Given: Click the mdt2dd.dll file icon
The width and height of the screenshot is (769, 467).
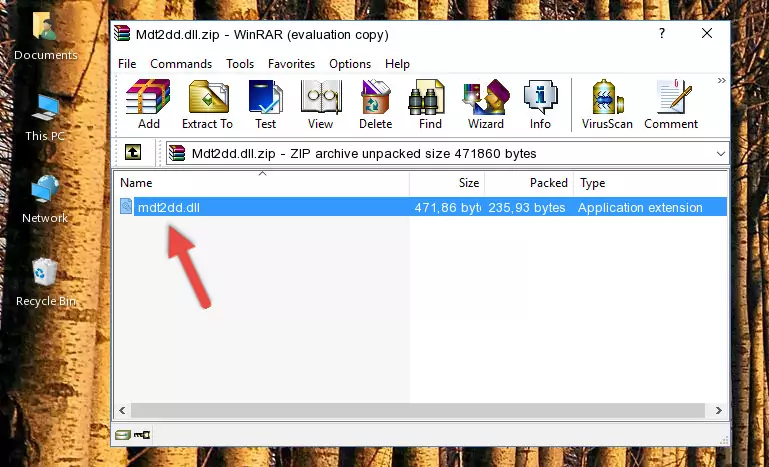Looking at the screenshot, I should click(x=126, y=207).
